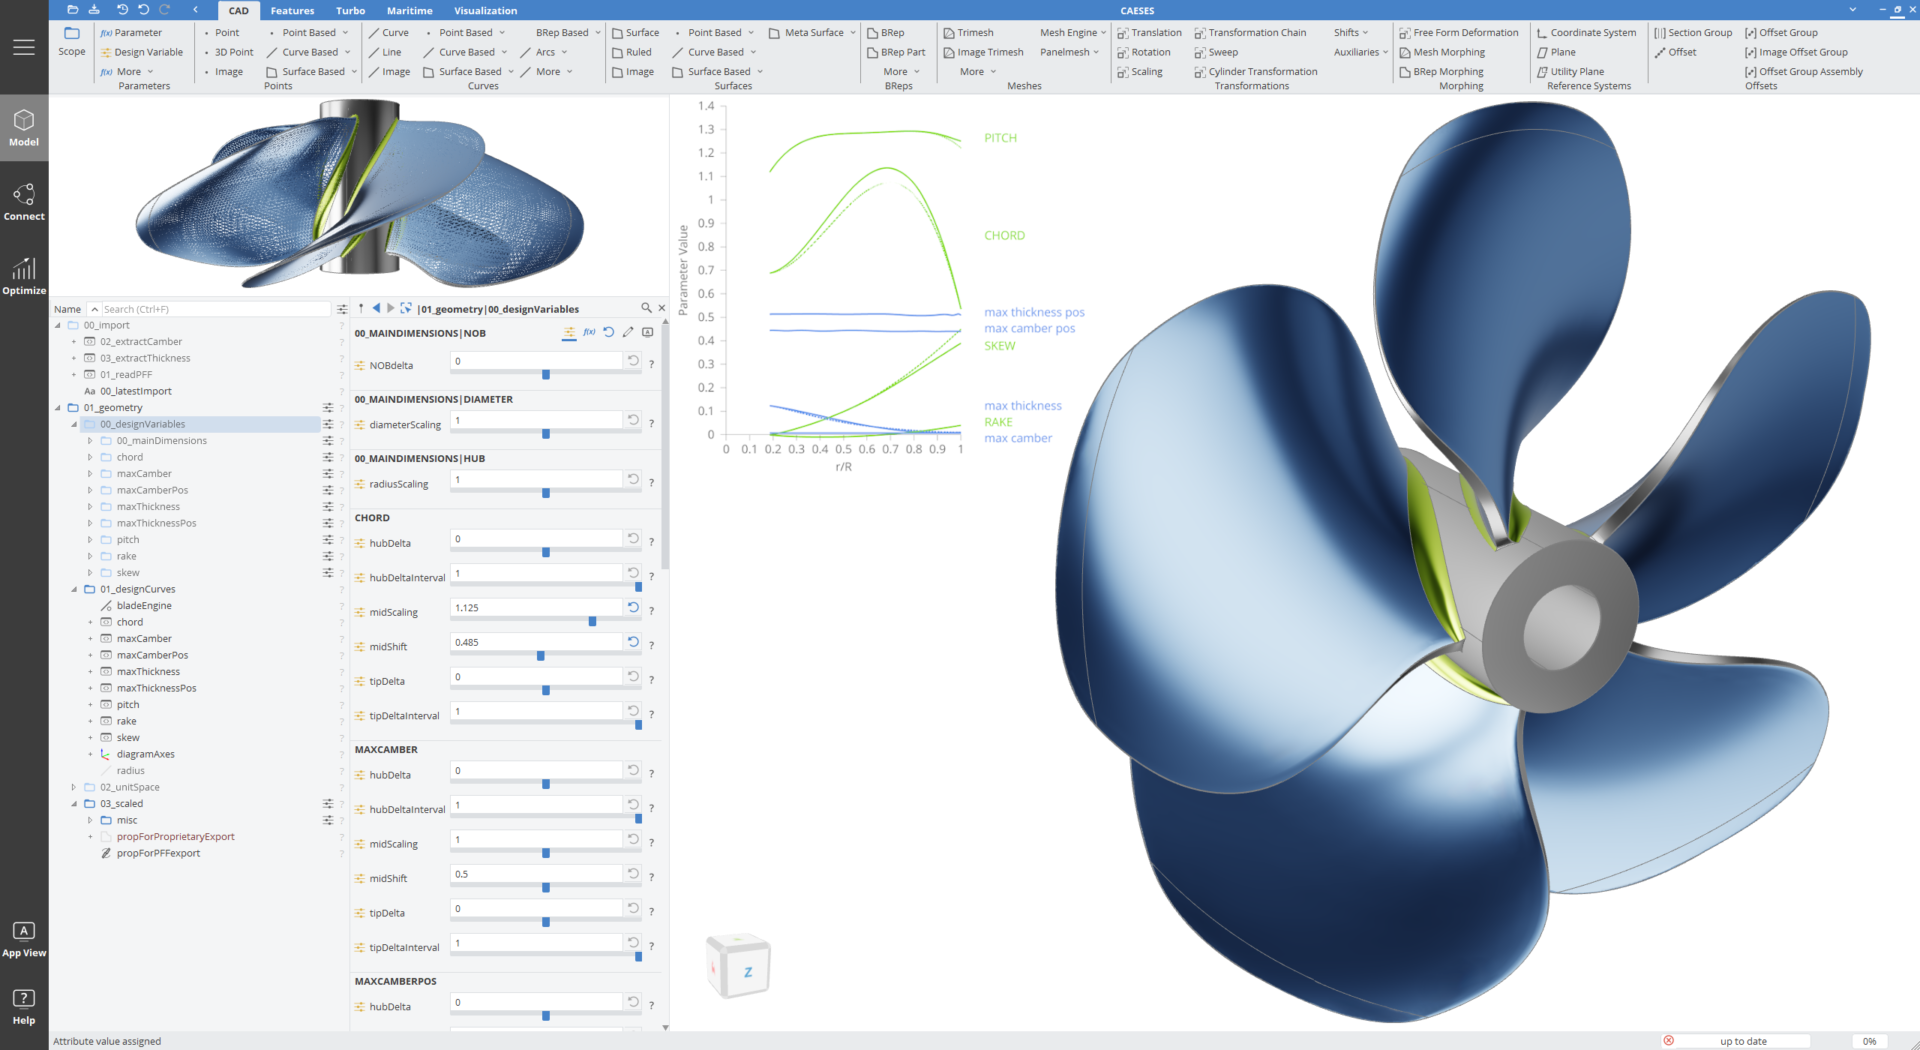The image size is (1920, 1050).
Task: Open the Visualization menu
Action: (x=485, y=10)
